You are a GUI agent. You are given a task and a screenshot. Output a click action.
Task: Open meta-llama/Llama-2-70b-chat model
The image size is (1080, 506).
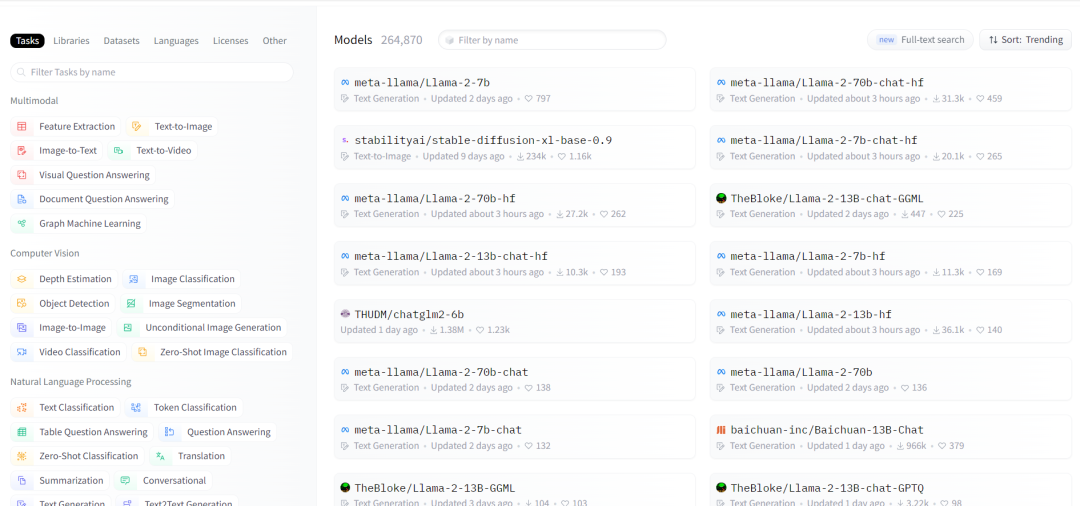(515, 379)
